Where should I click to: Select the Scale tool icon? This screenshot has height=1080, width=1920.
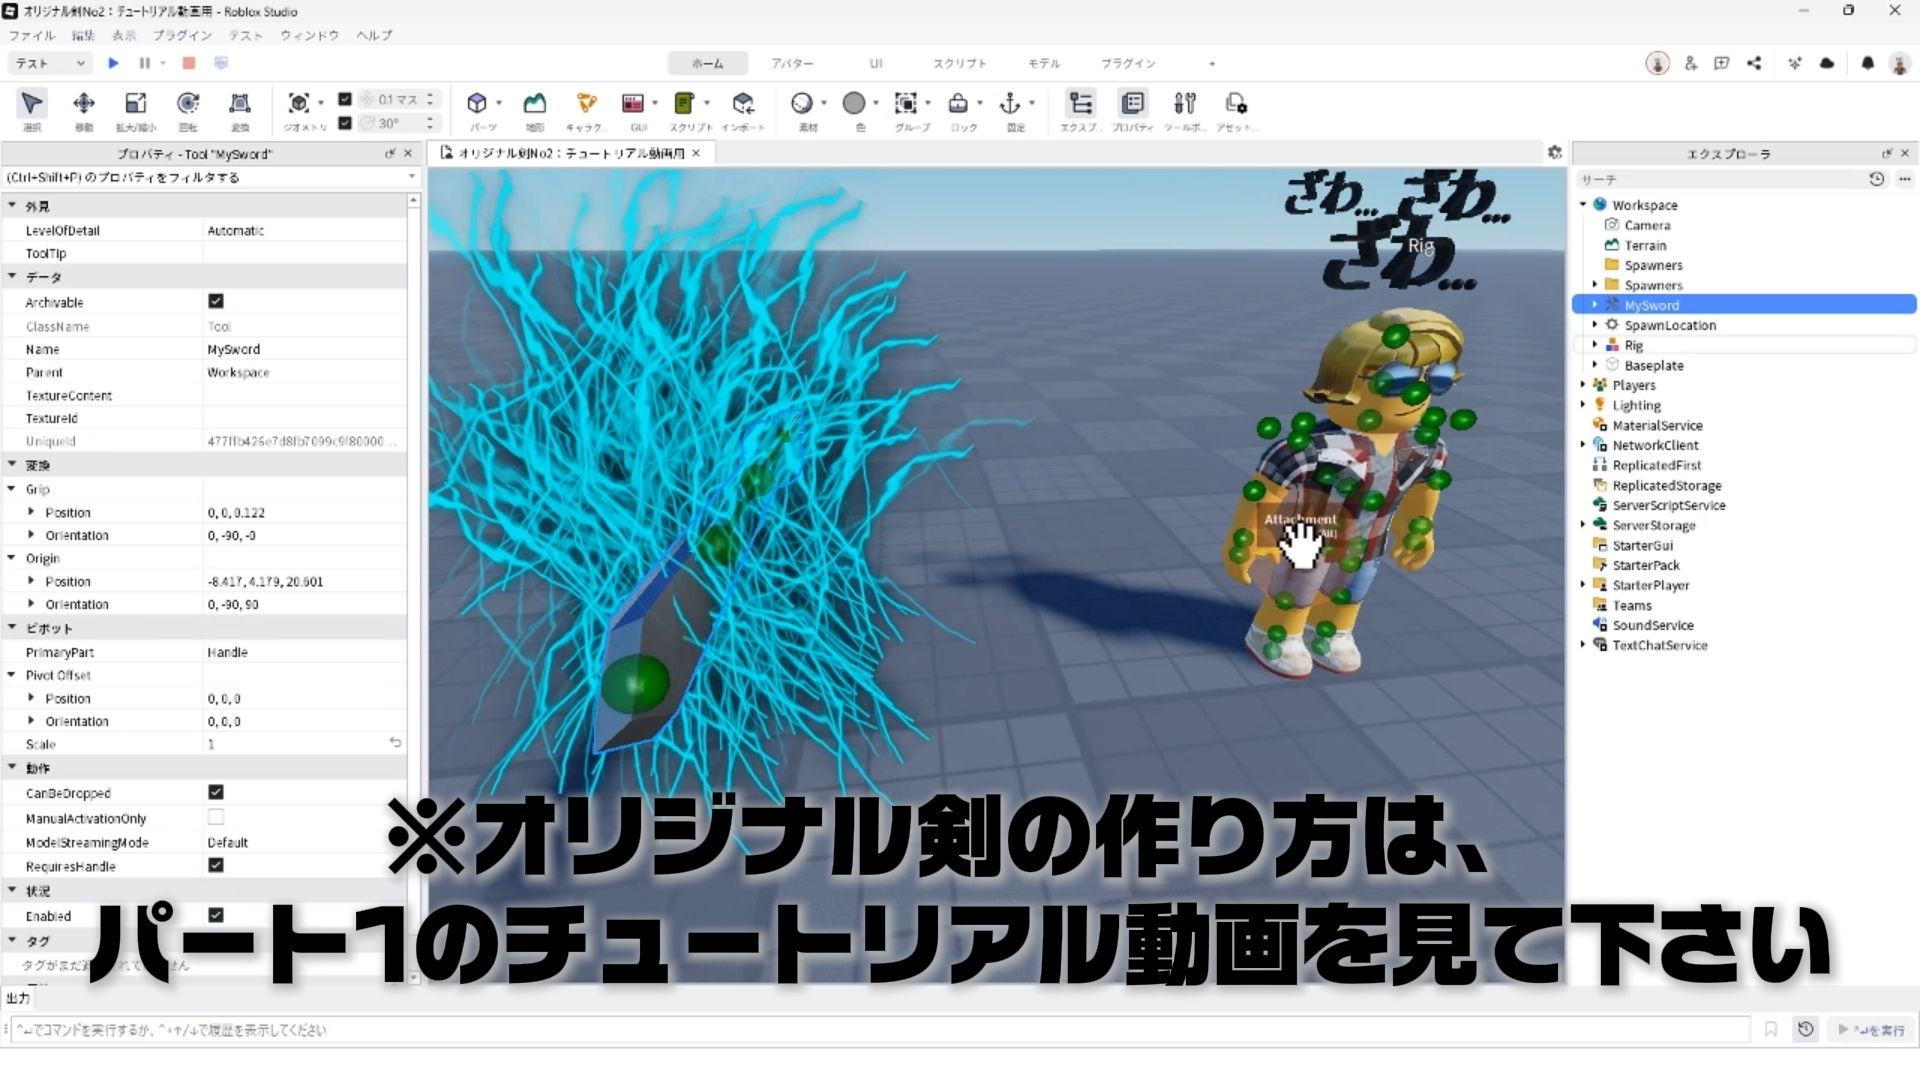(135, 104)
